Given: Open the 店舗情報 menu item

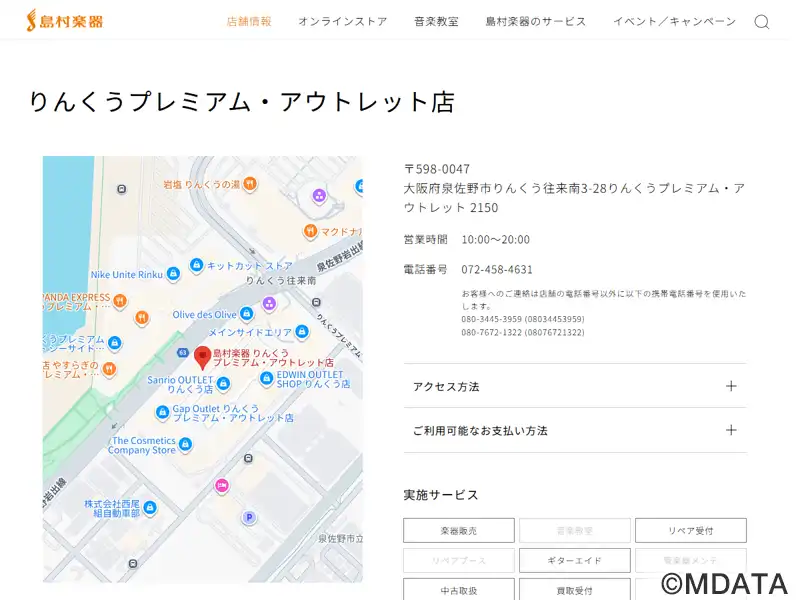Looking at the screenshot, I should pyautogui.click(x=249, y=22).
